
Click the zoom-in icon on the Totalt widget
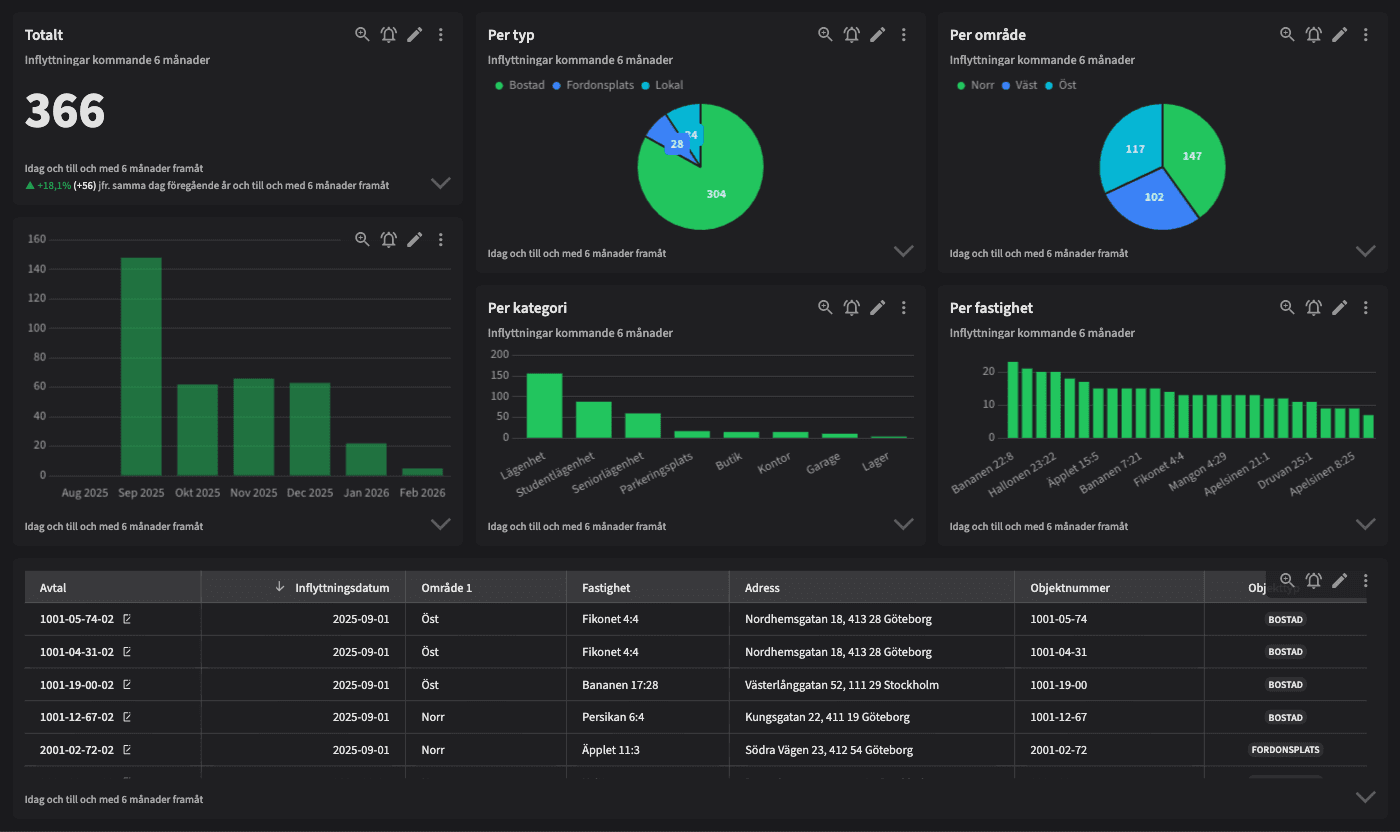[x=361, y=33]
